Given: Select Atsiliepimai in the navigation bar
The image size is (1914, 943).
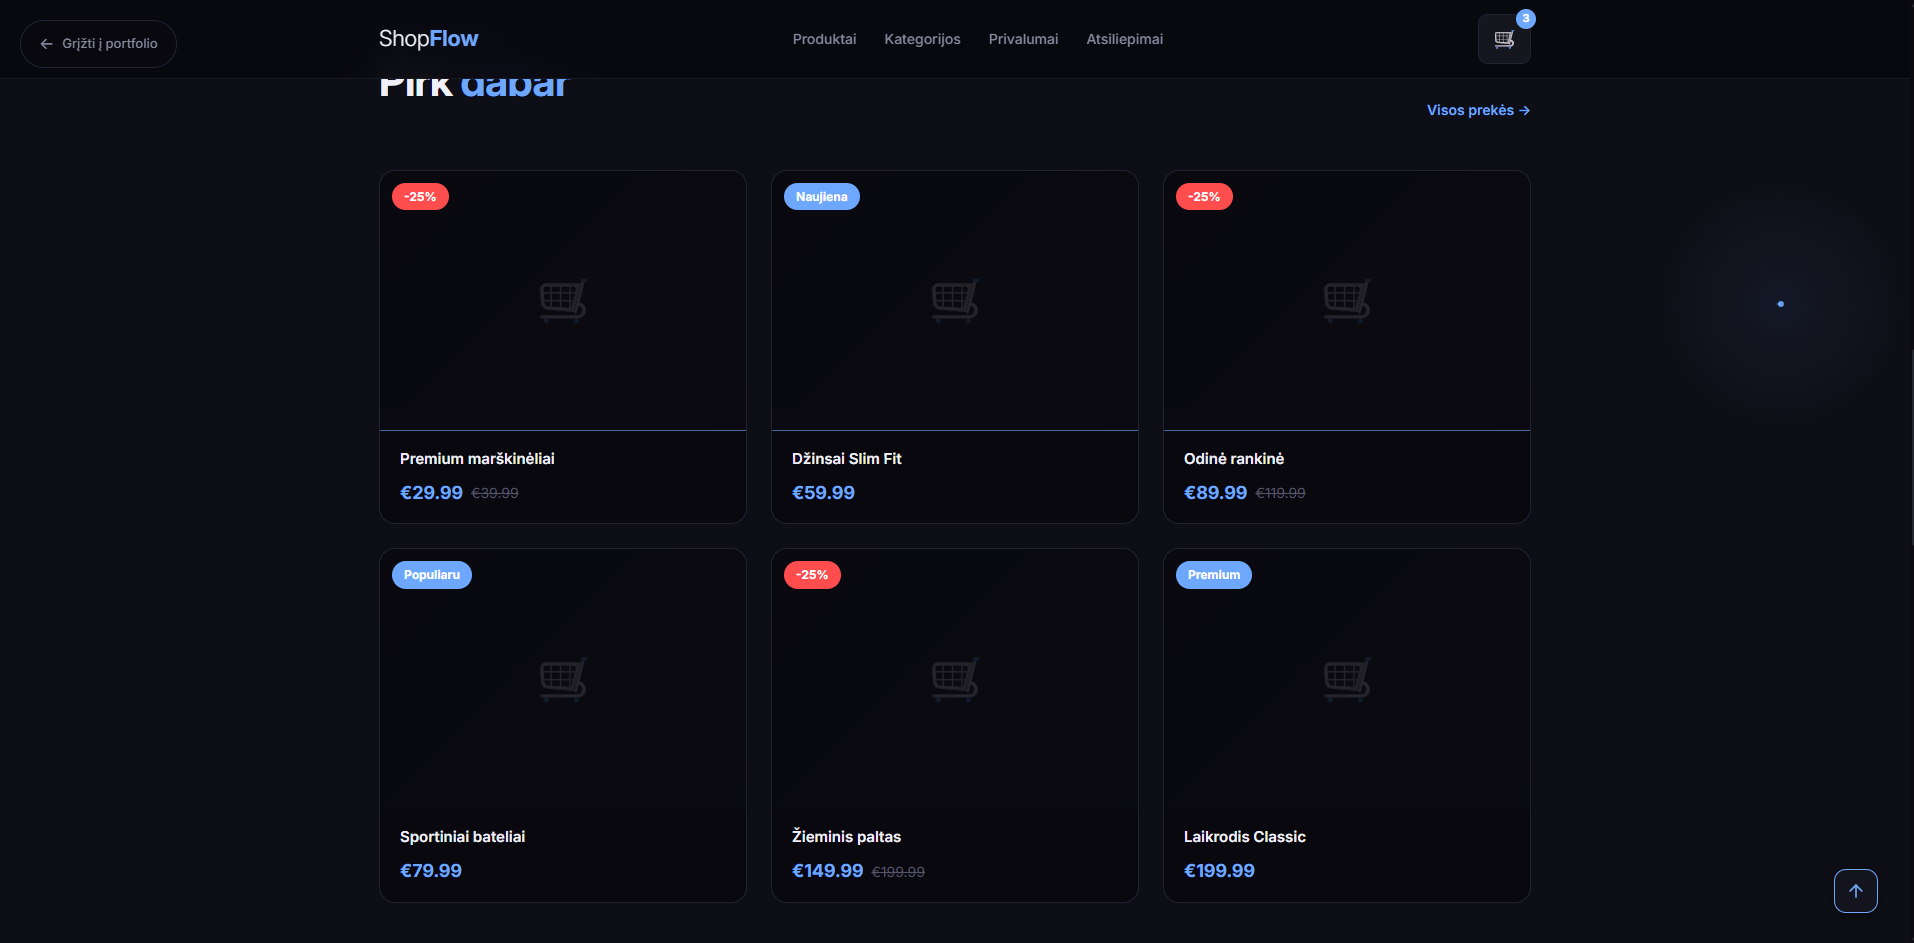Looking at the screenshot, I should pos(1124,39).
